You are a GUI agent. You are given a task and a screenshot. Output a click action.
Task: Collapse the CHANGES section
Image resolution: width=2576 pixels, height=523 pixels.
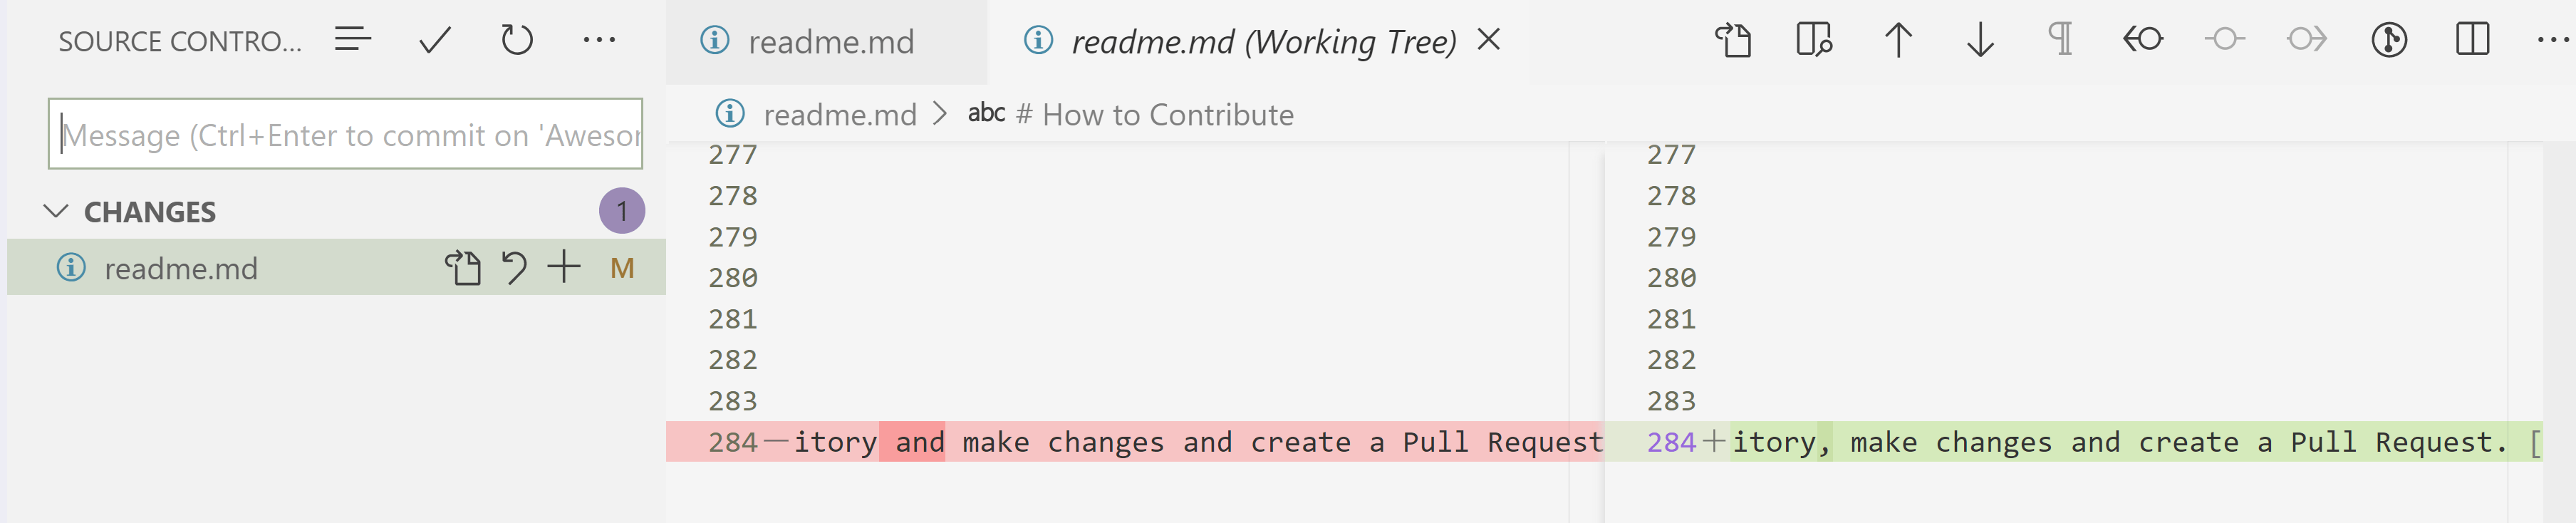(x=56, y=212)
